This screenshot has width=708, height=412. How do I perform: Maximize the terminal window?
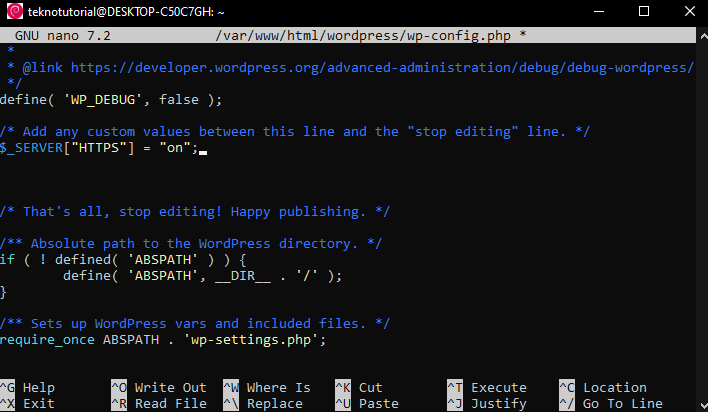click(x=644, y=11)
